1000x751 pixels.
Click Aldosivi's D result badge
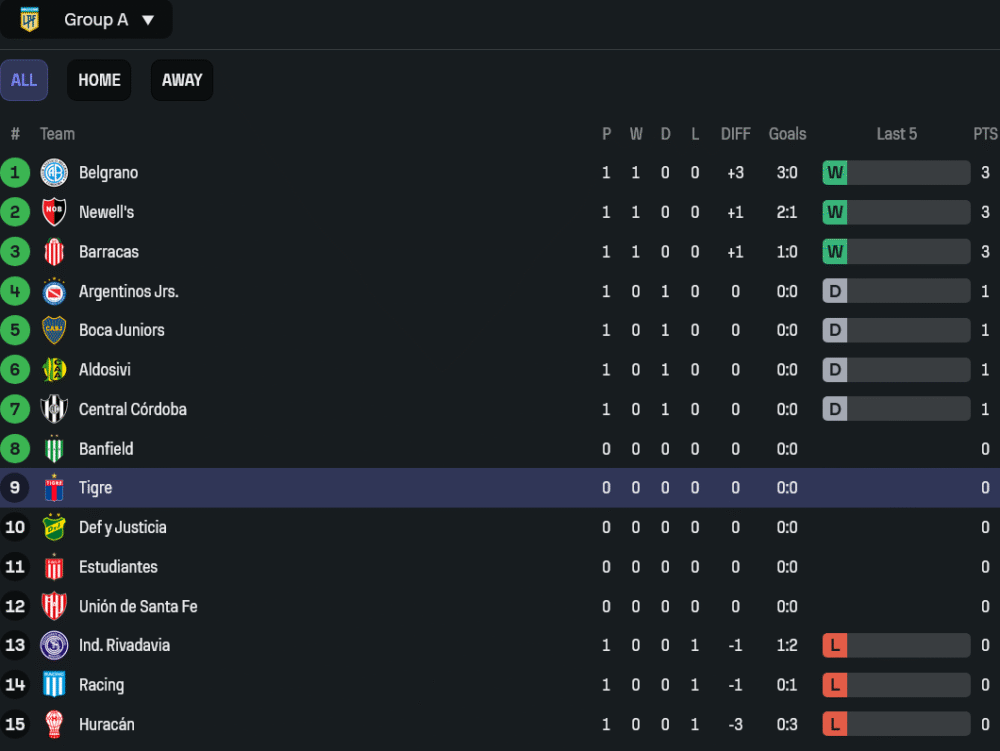[835, 370]
